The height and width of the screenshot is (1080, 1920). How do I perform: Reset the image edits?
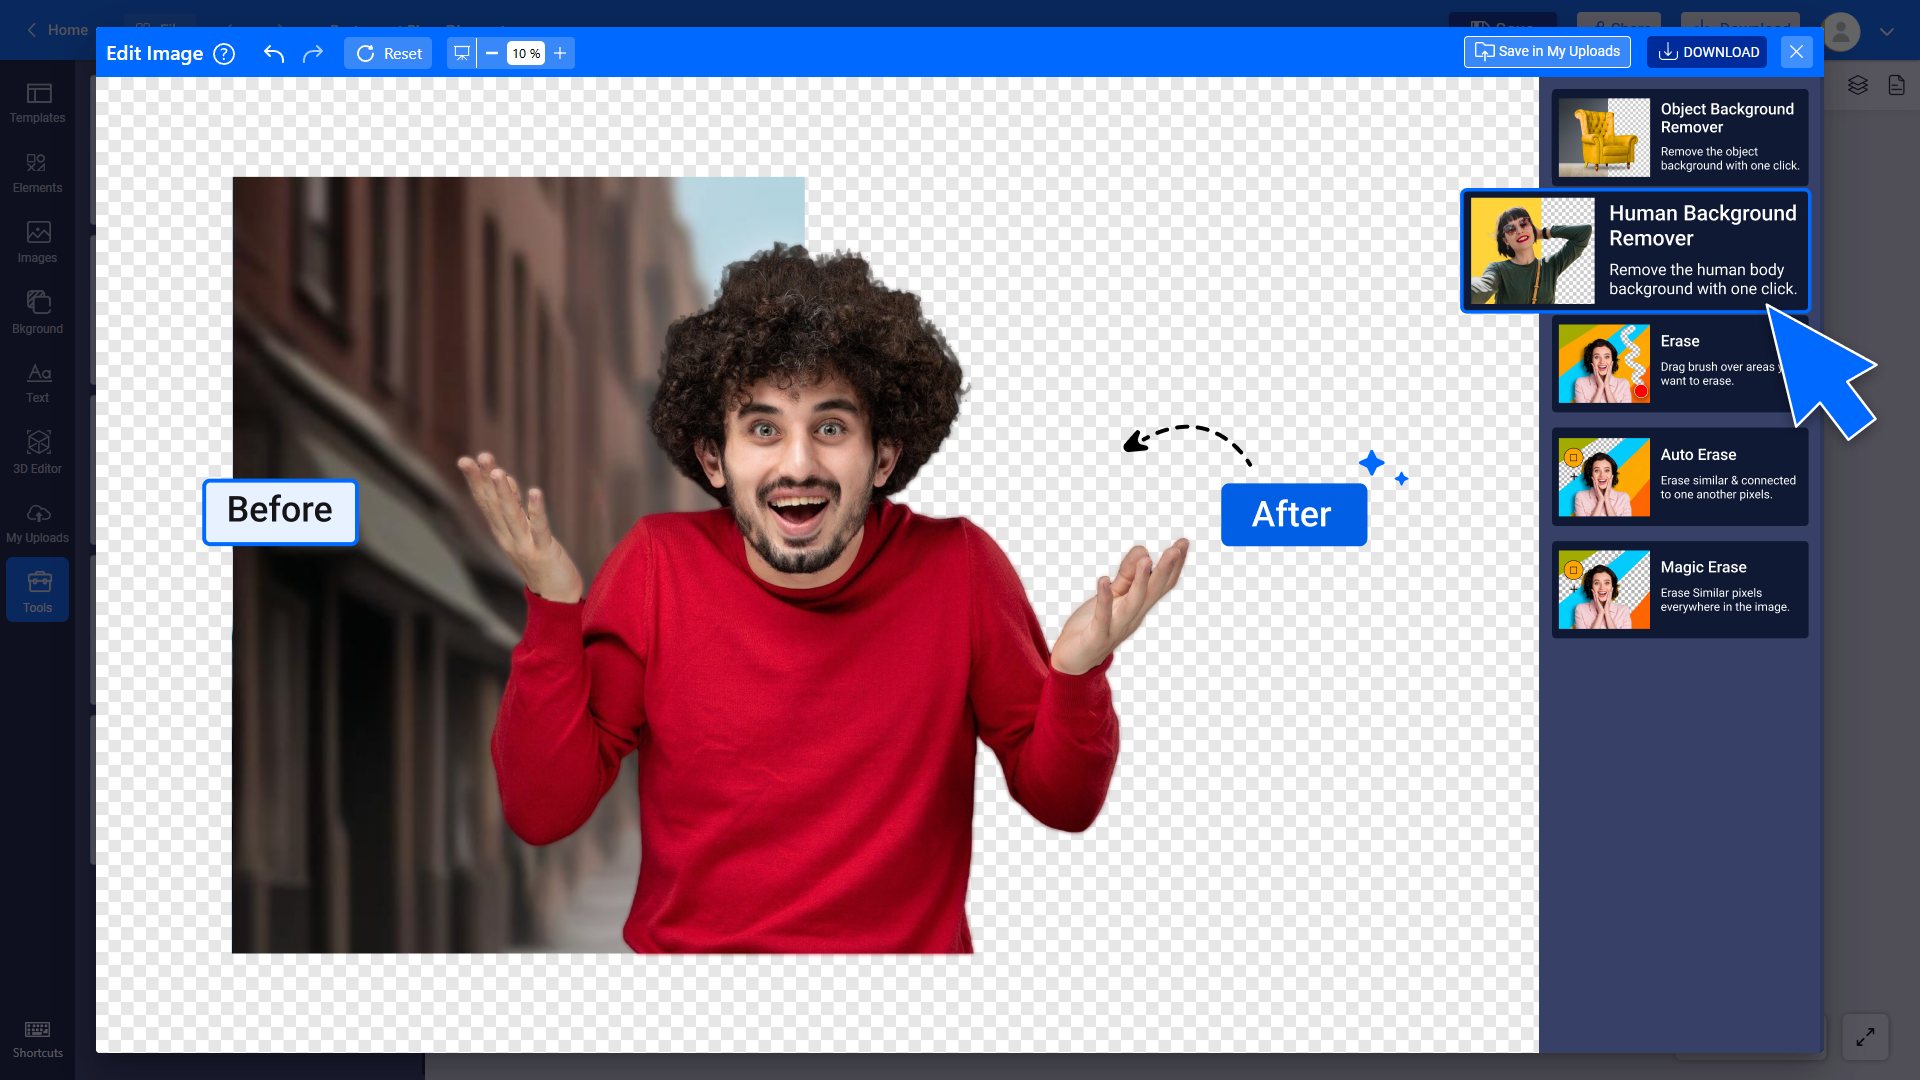pyautogui.click(x=389, y=53)
